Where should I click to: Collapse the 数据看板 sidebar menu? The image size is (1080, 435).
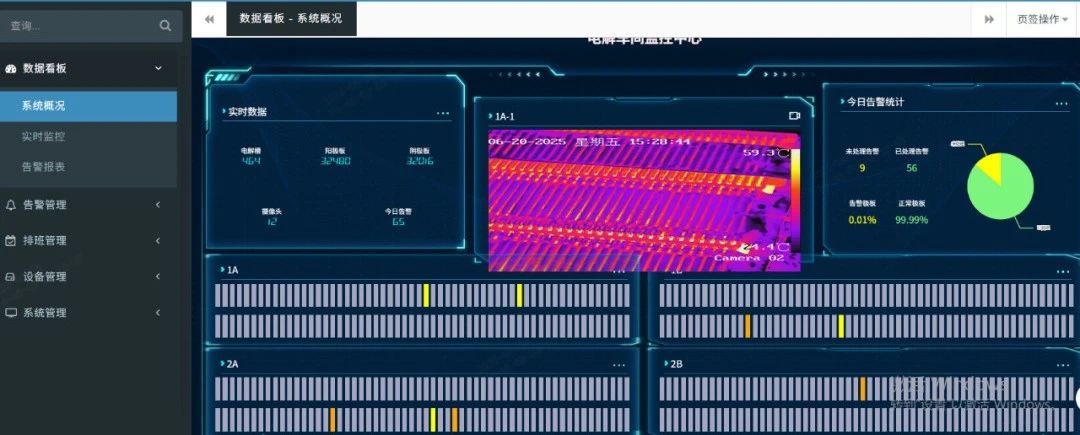[158, 68]
